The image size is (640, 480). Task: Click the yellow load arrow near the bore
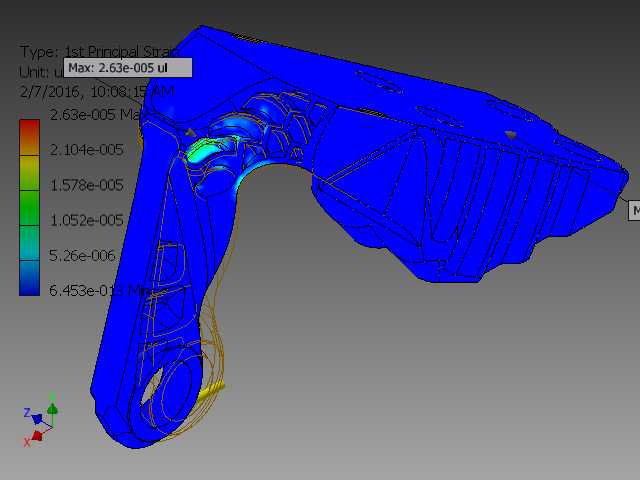pos(211,391)
